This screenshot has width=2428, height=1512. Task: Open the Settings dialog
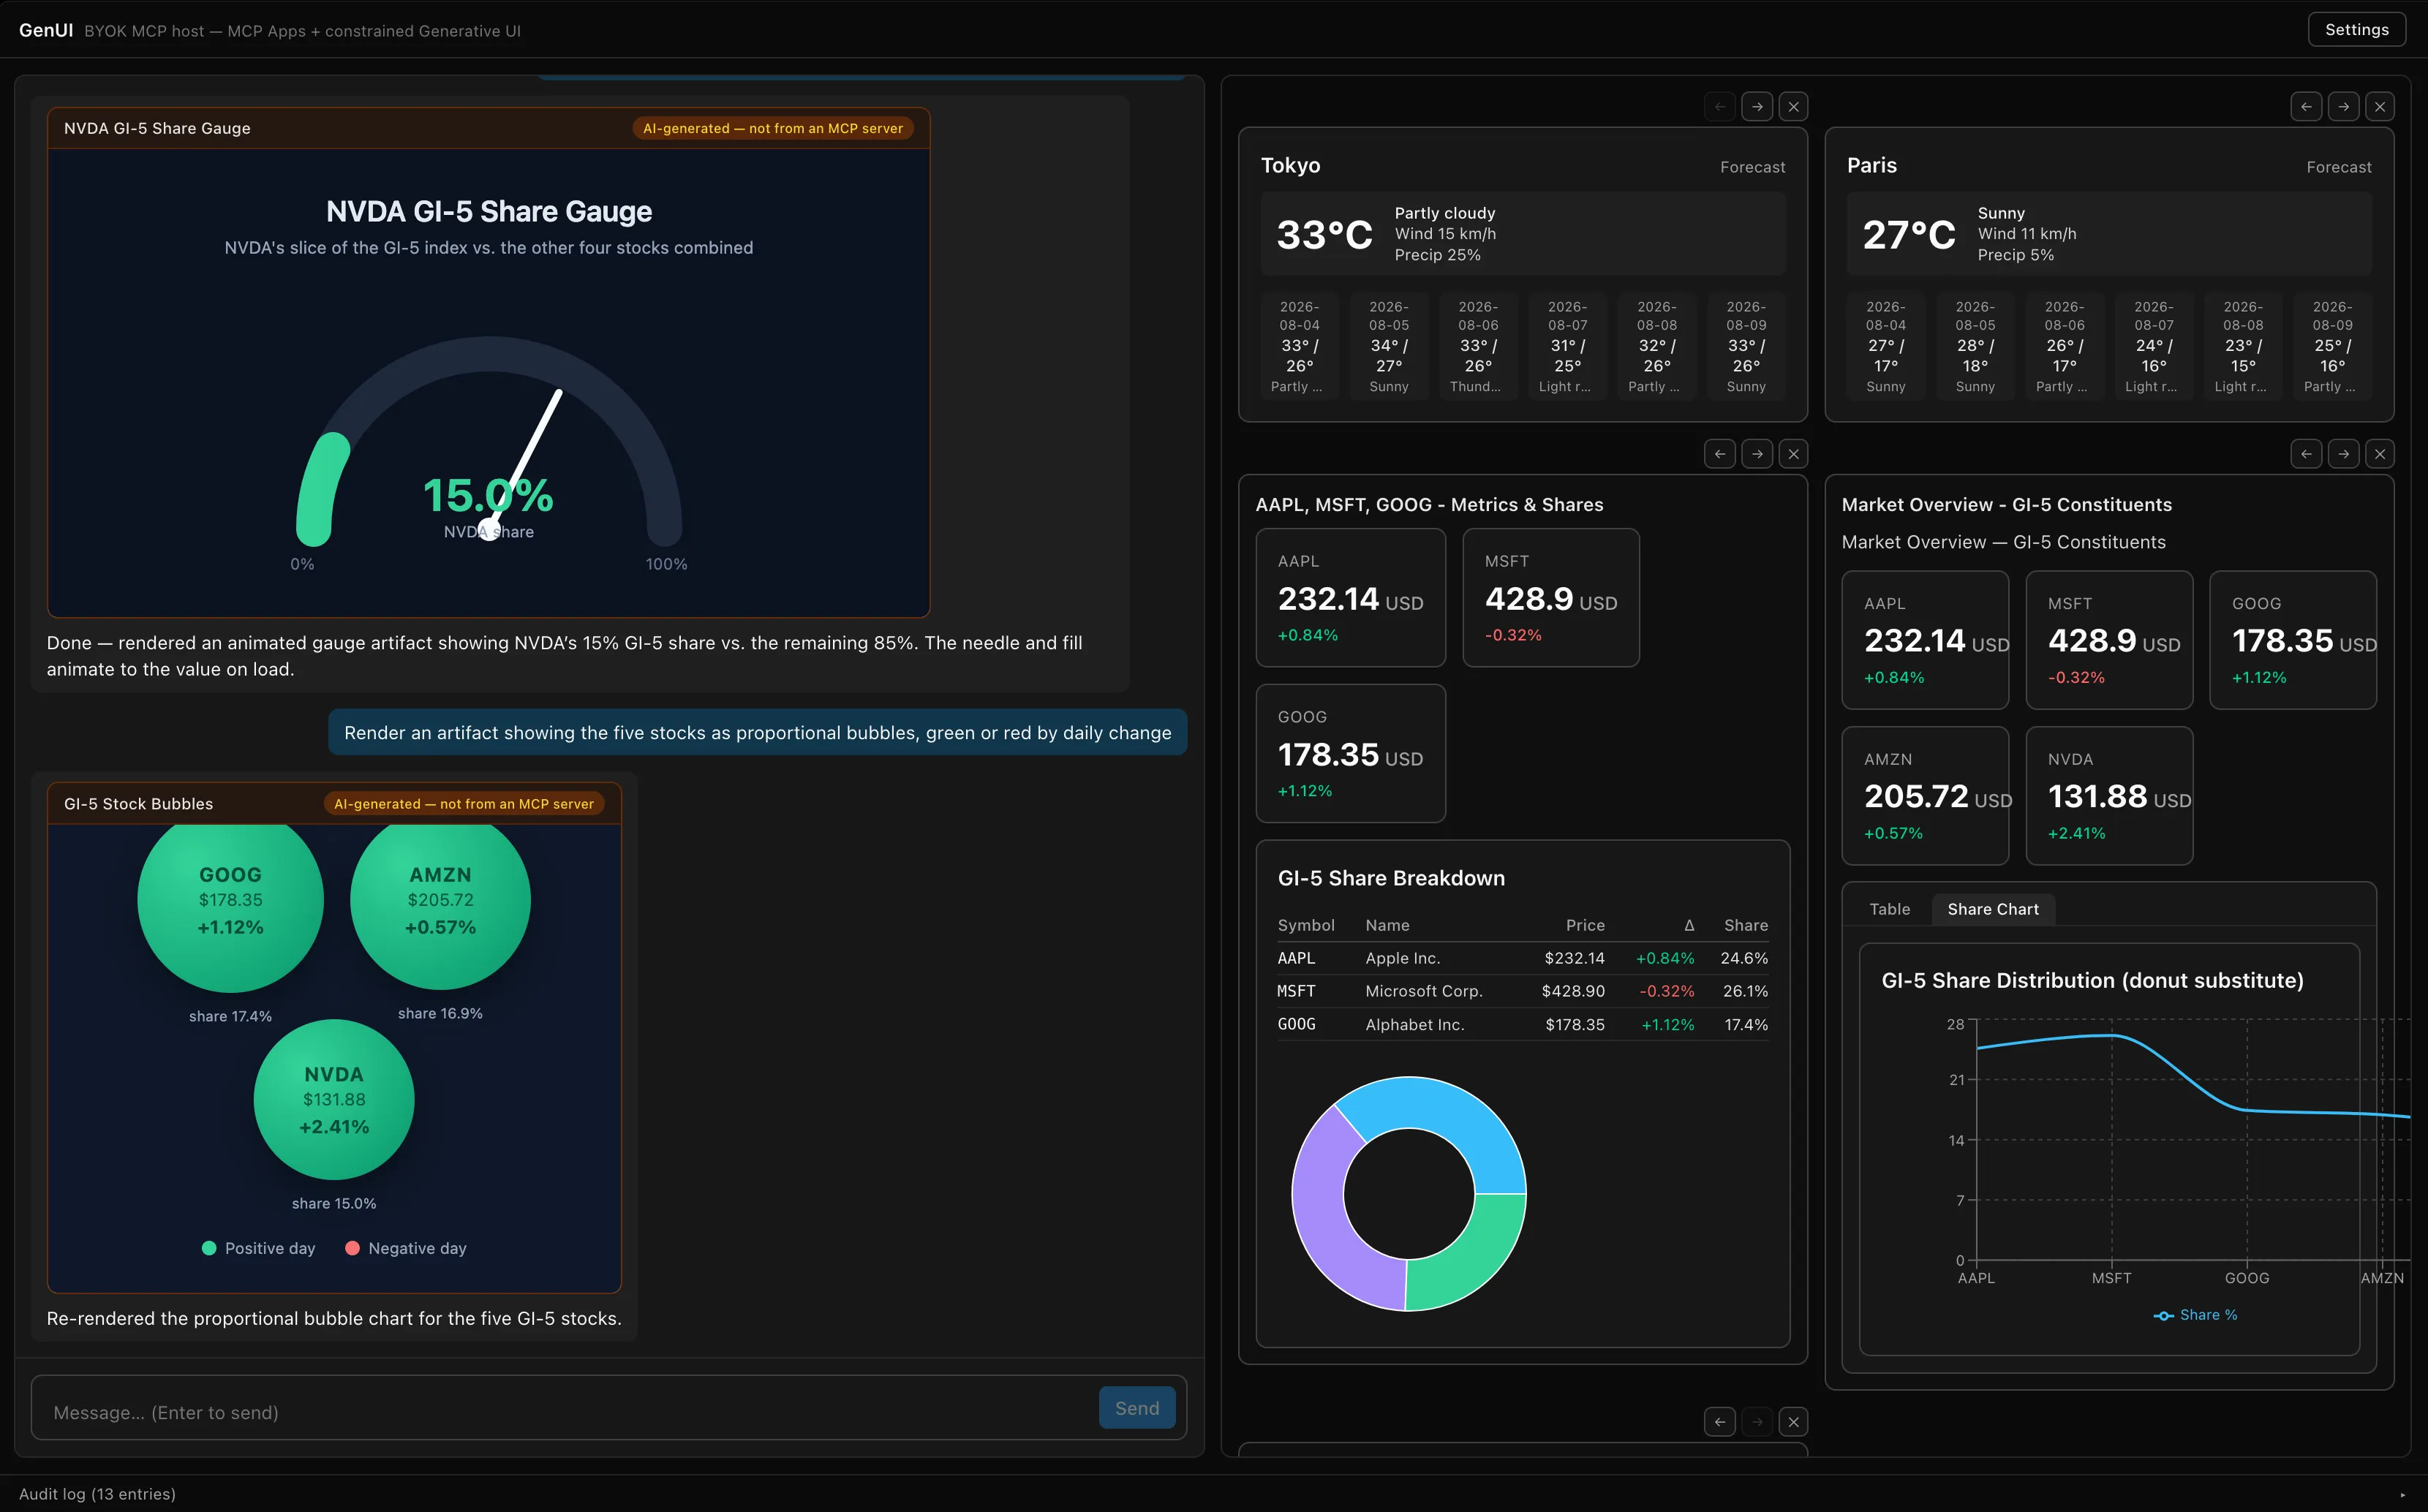(x=2357, y=30)
